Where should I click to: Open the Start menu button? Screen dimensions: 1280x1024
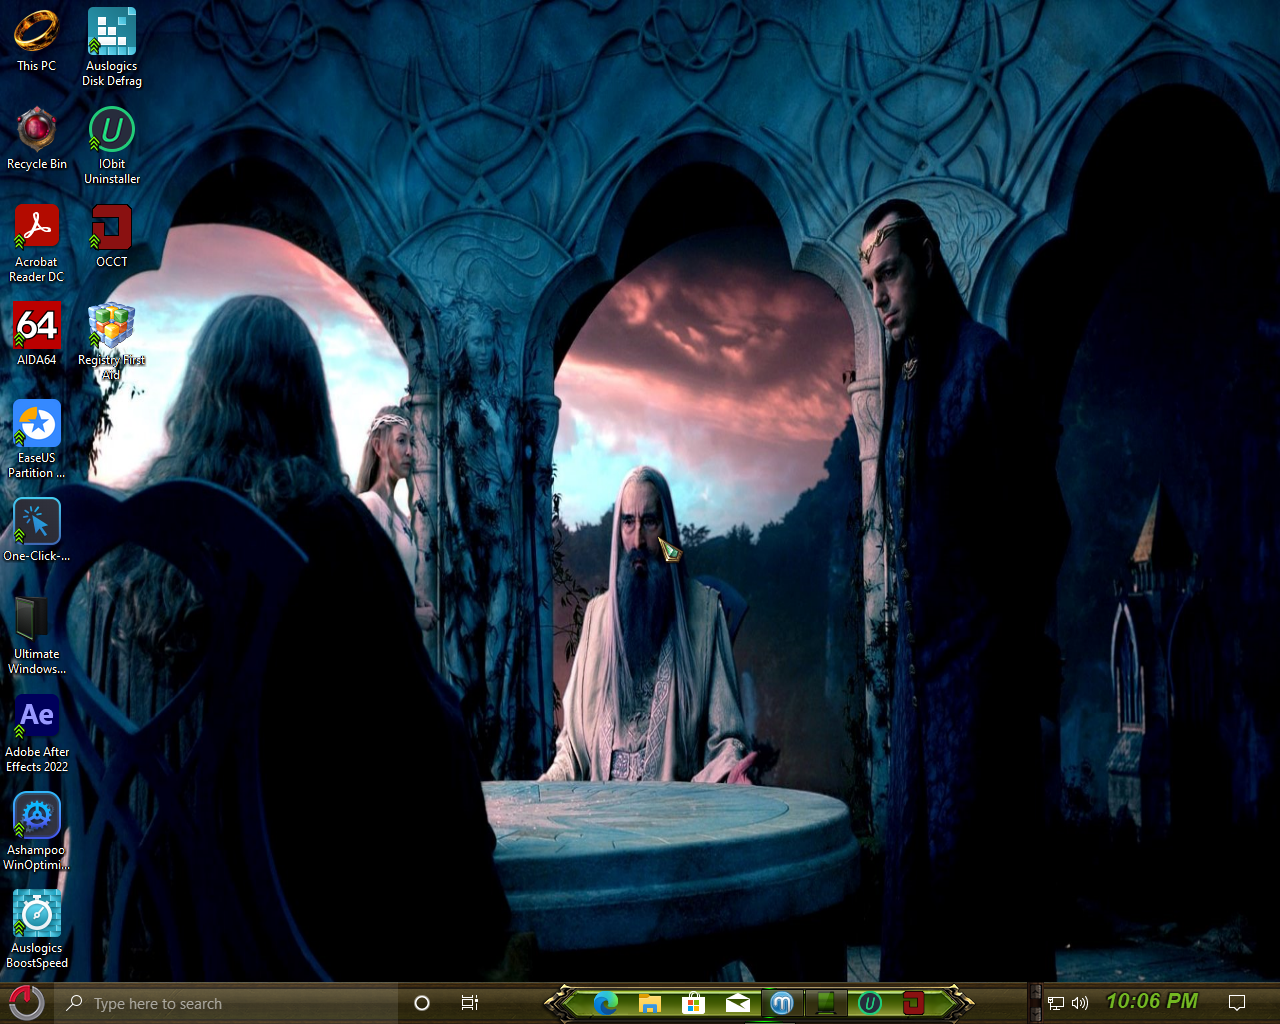pos(26,1003)
